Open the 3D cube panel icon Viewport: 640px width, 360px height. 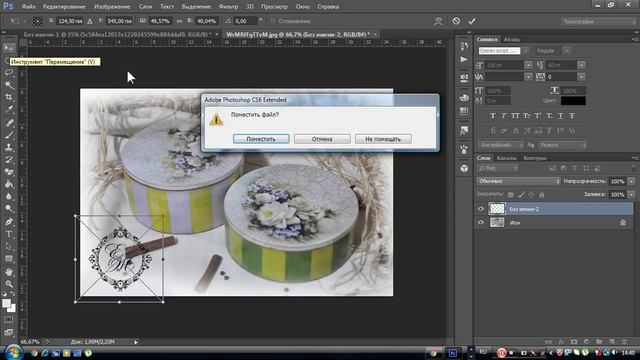(x=464, y=169)
